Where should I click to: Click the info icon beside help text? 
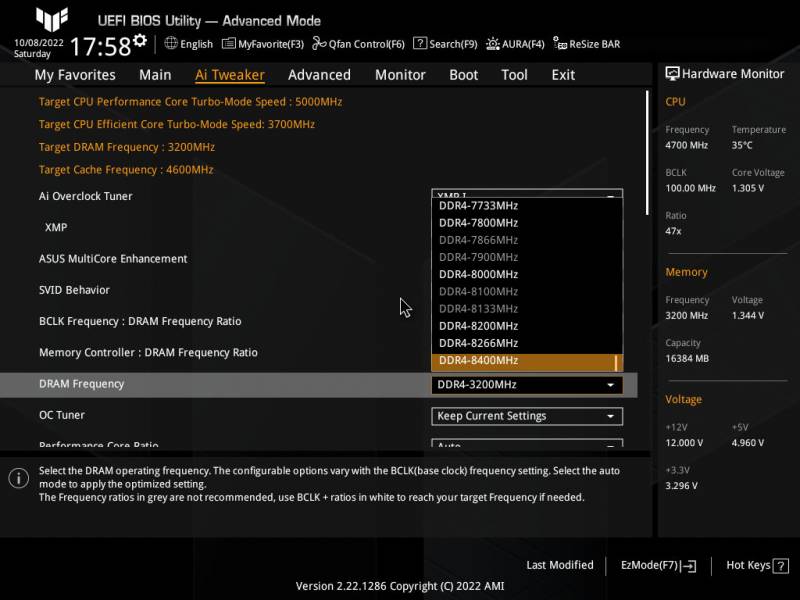(x=19, y=478)
